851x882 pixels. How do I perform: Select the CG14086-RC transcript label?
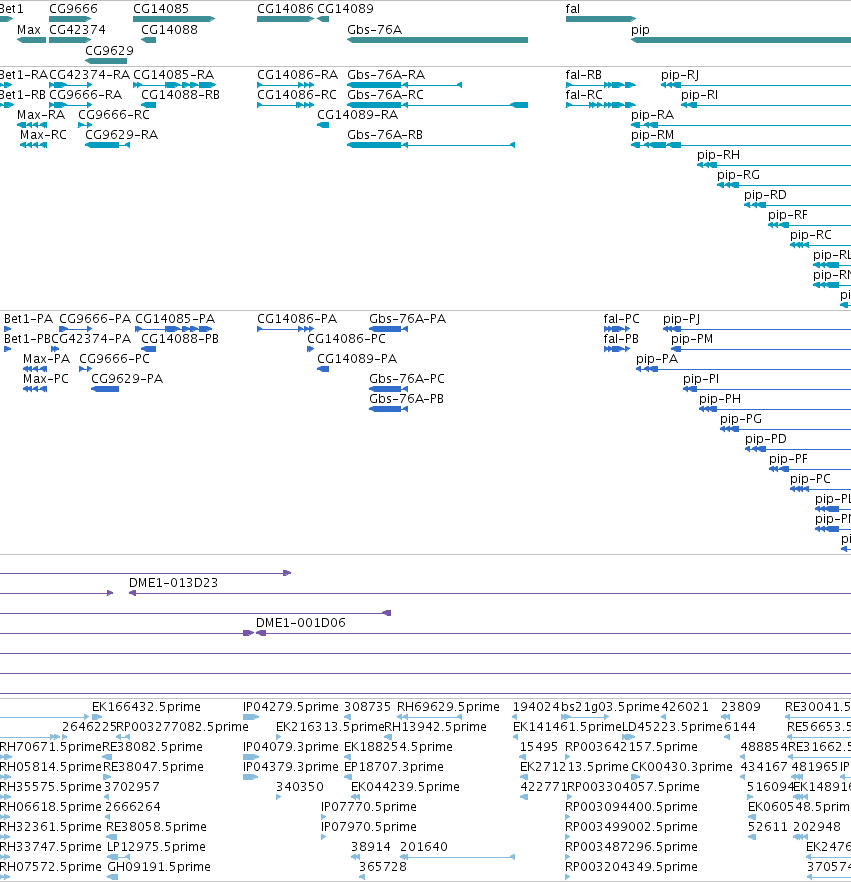click(x=297, y=94)
